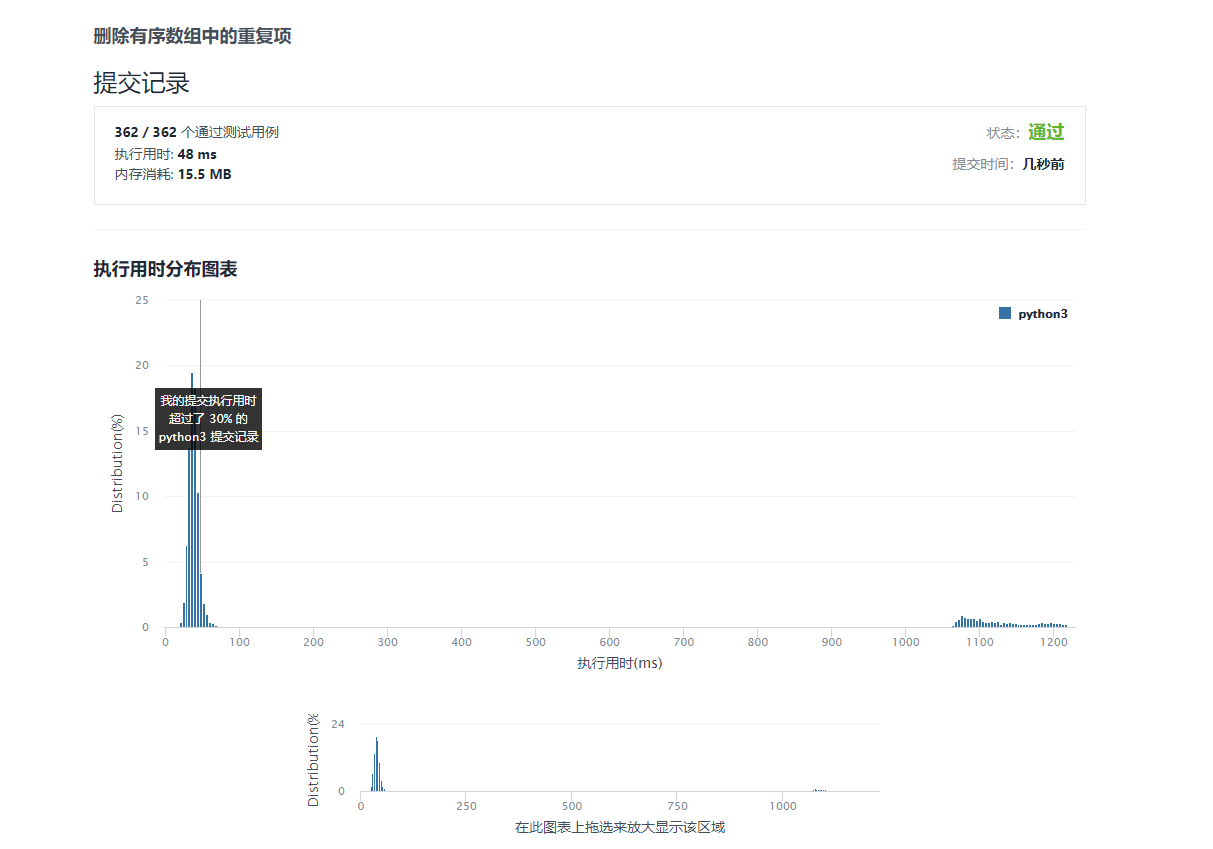
Task: Open the 删除有序数组中的重复项 problem title
Action: pos(192,37)
